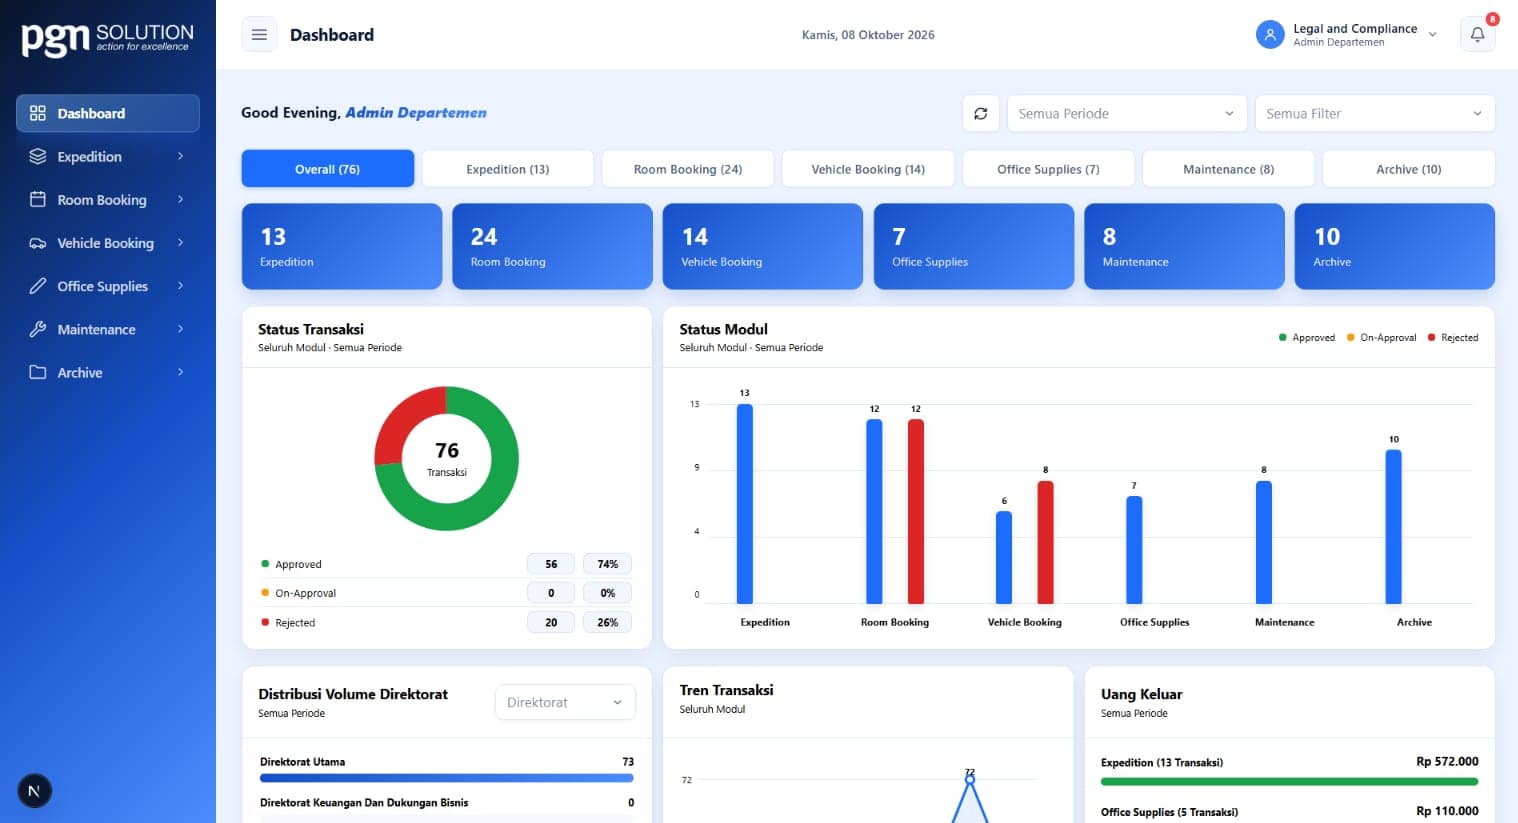Expand the Room Booking submenu chevron
Image resolution: width=1518 pixels, height=823 pixels.
point(181,199)
